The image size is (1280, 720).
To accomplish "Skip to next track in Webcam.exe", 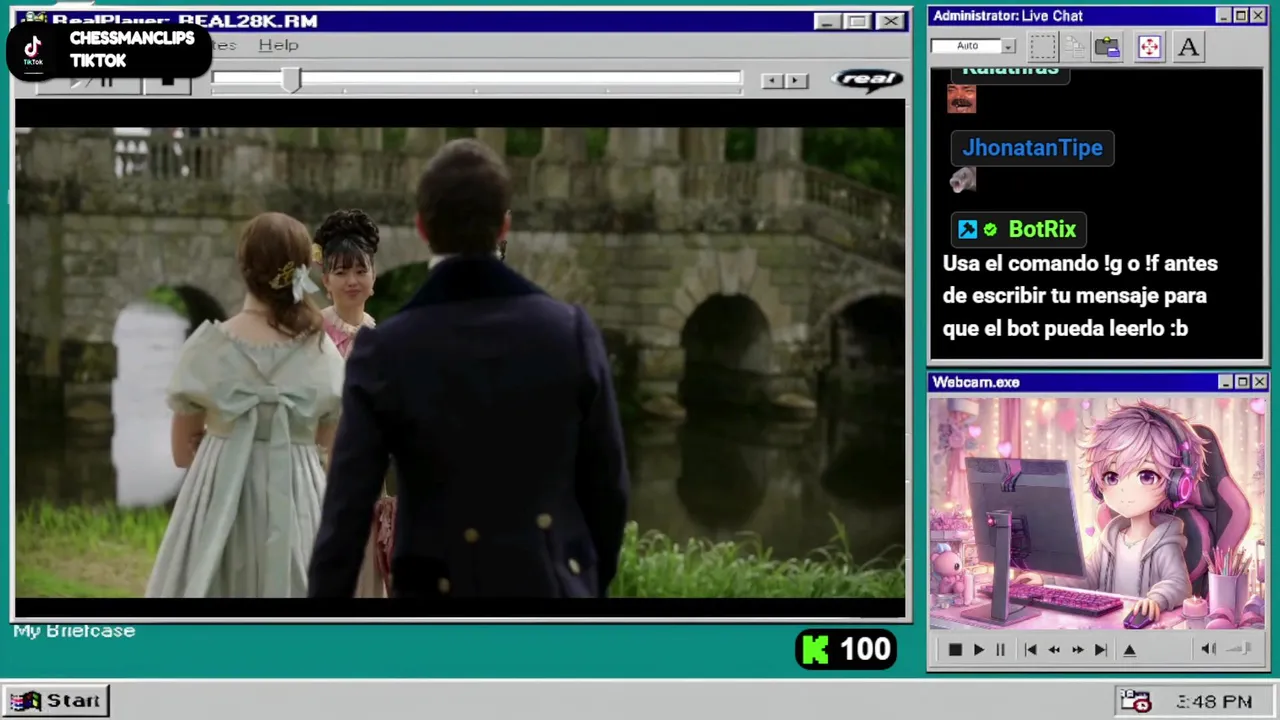I will (x=1100, y=650).
